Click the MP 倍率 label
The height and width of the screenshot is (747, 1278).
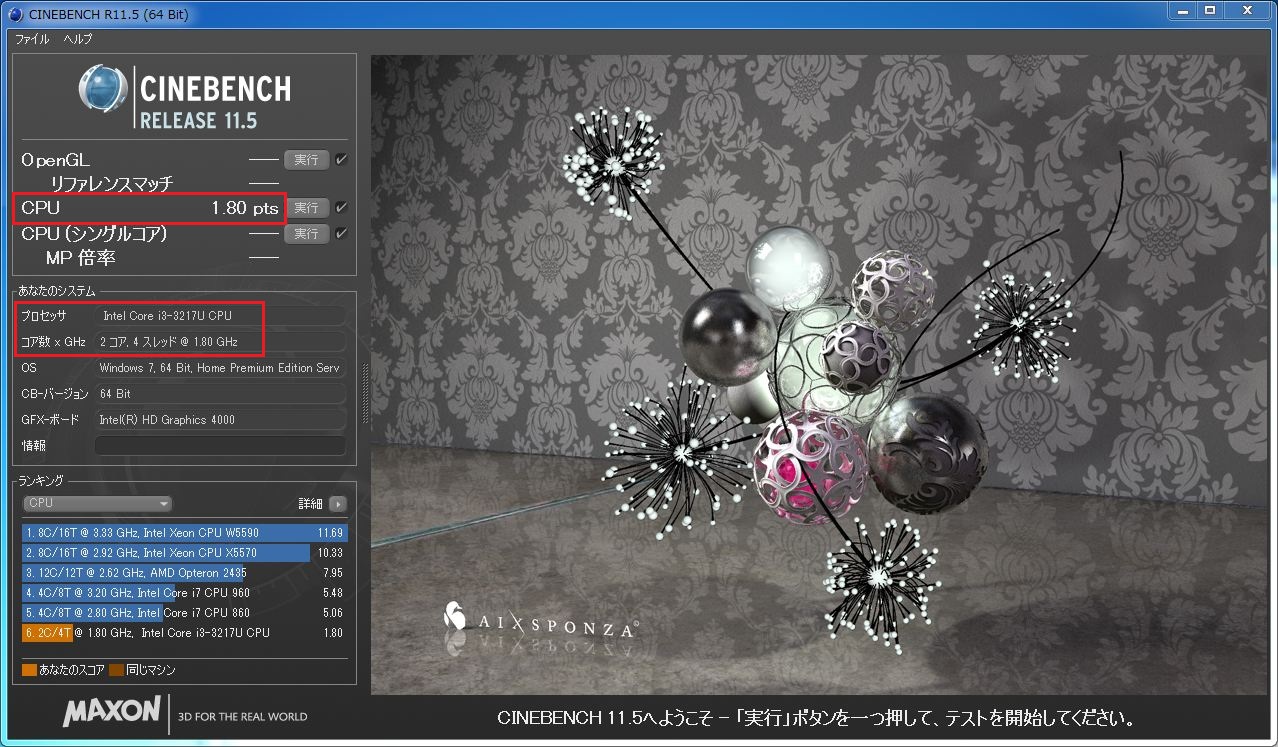click(x=81, y=258)
